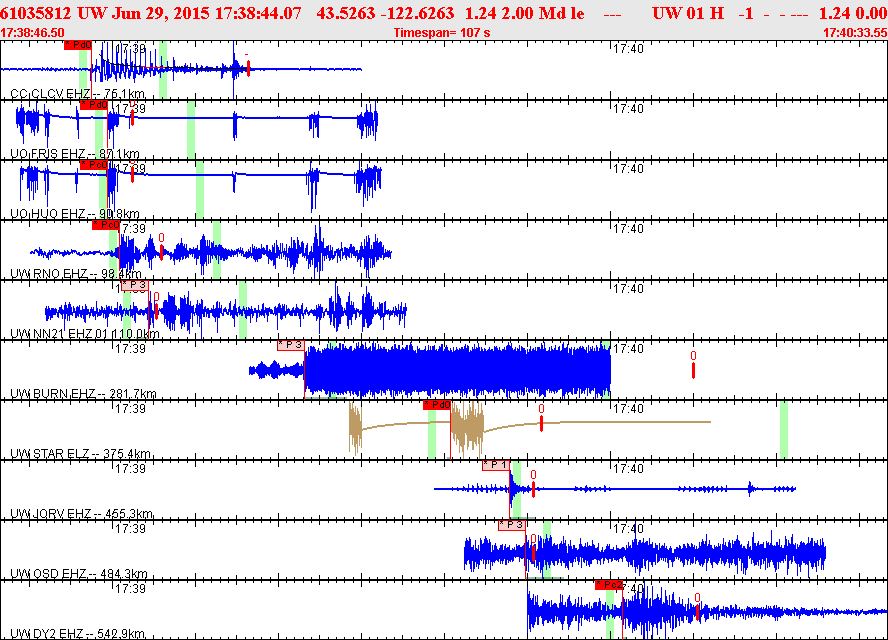The width and height of the screenshot is (888, 640).
Task: Click the Pd0 pick flag on STAR trace
Action: [437, 405]
